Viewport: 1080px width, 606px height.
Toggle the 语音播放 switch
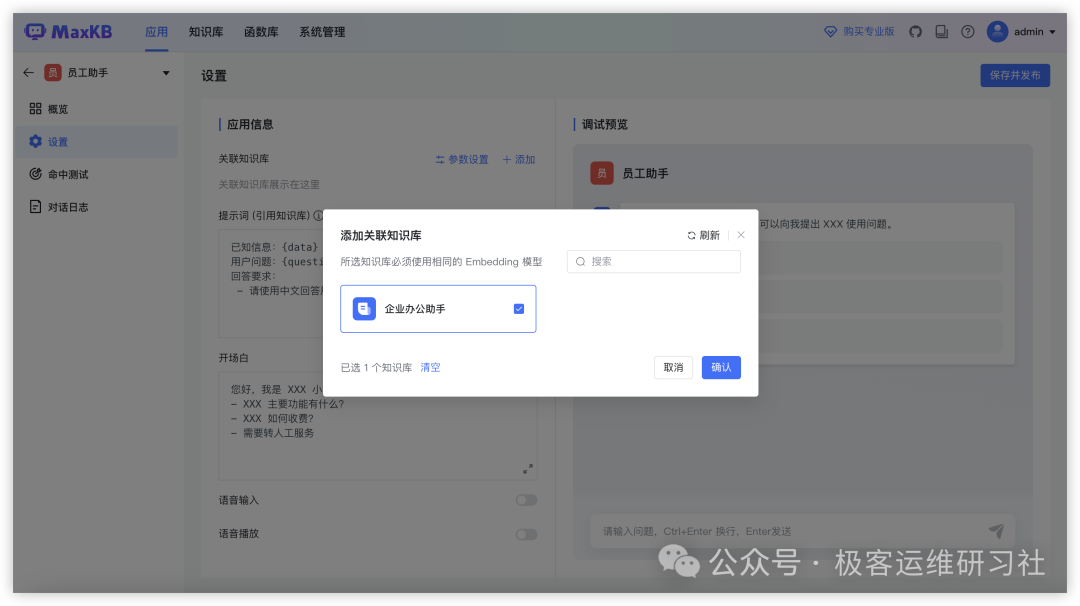[526, 534]
